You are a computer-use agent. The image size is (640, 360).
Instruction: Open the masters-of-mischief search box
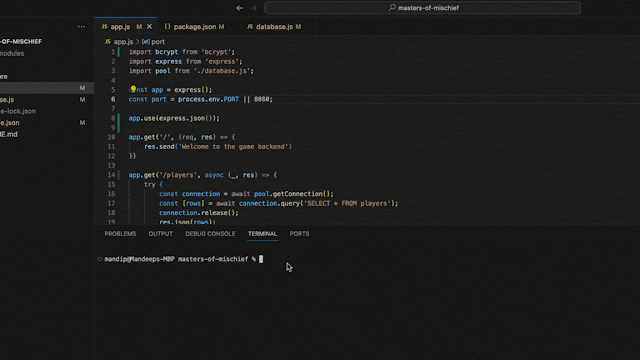[422, 8]
